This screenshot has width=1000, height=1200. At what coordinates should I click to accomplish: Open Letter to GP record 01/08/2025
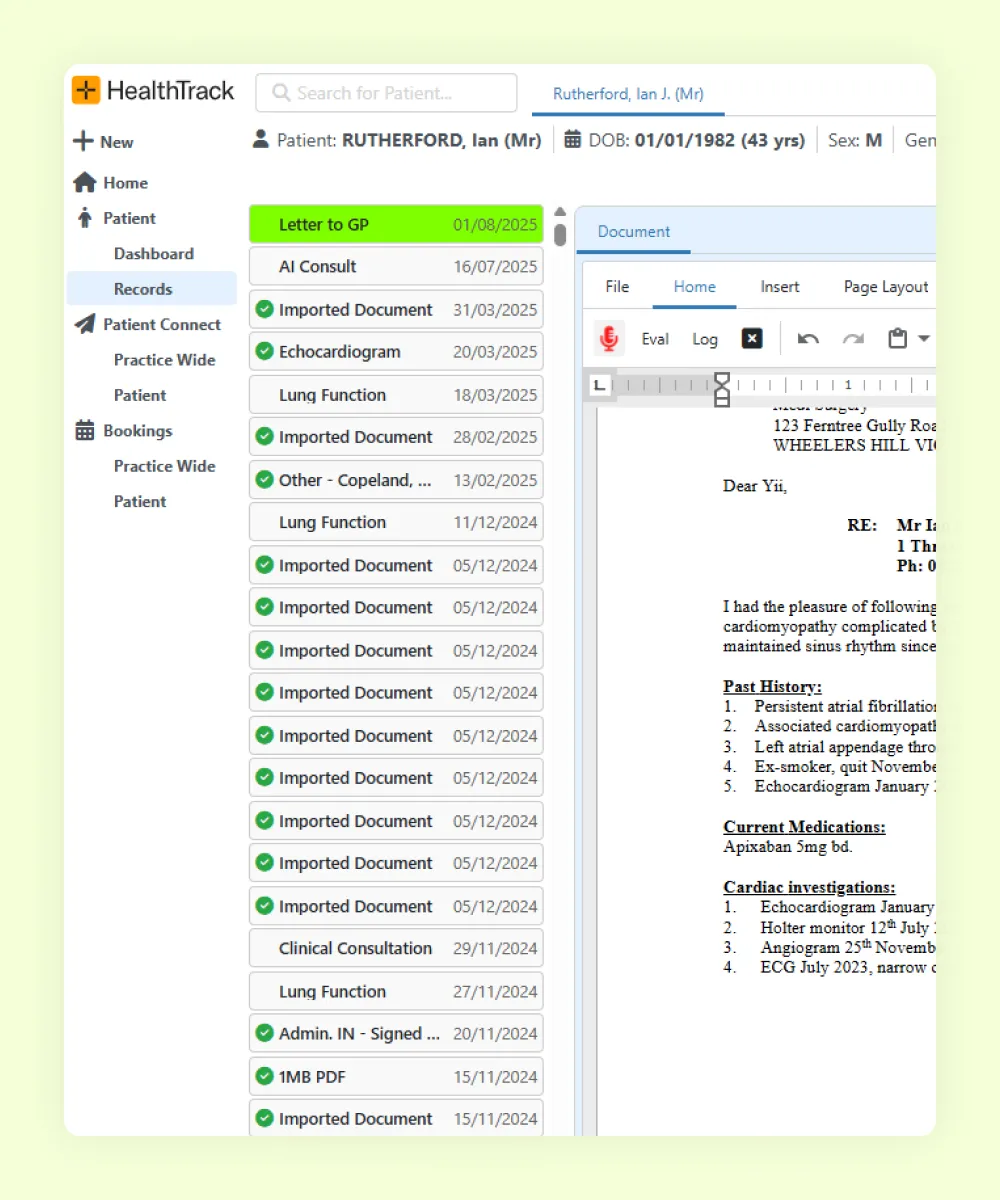point(396,224)
